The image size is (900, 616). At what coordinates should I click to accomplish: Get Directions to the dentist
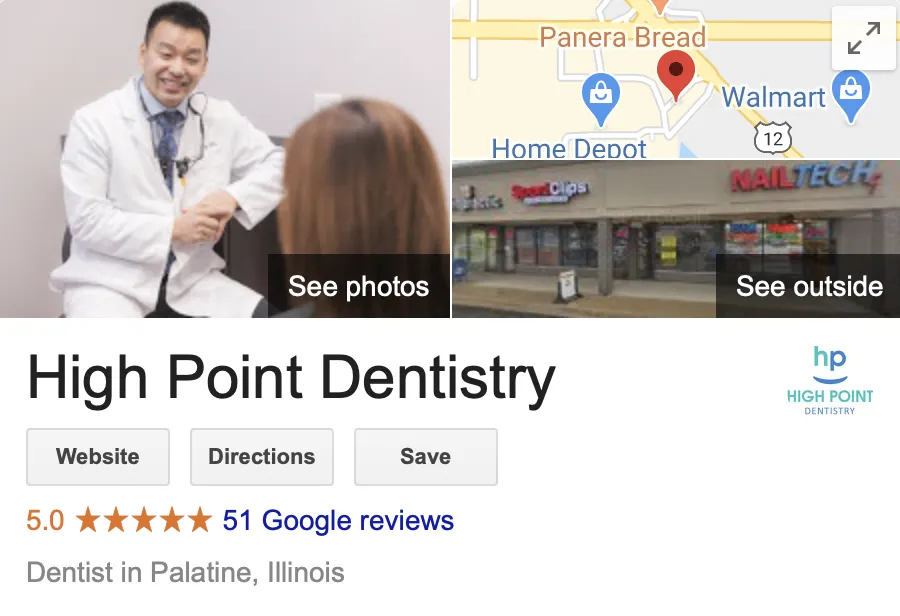(x=262, y=456)
